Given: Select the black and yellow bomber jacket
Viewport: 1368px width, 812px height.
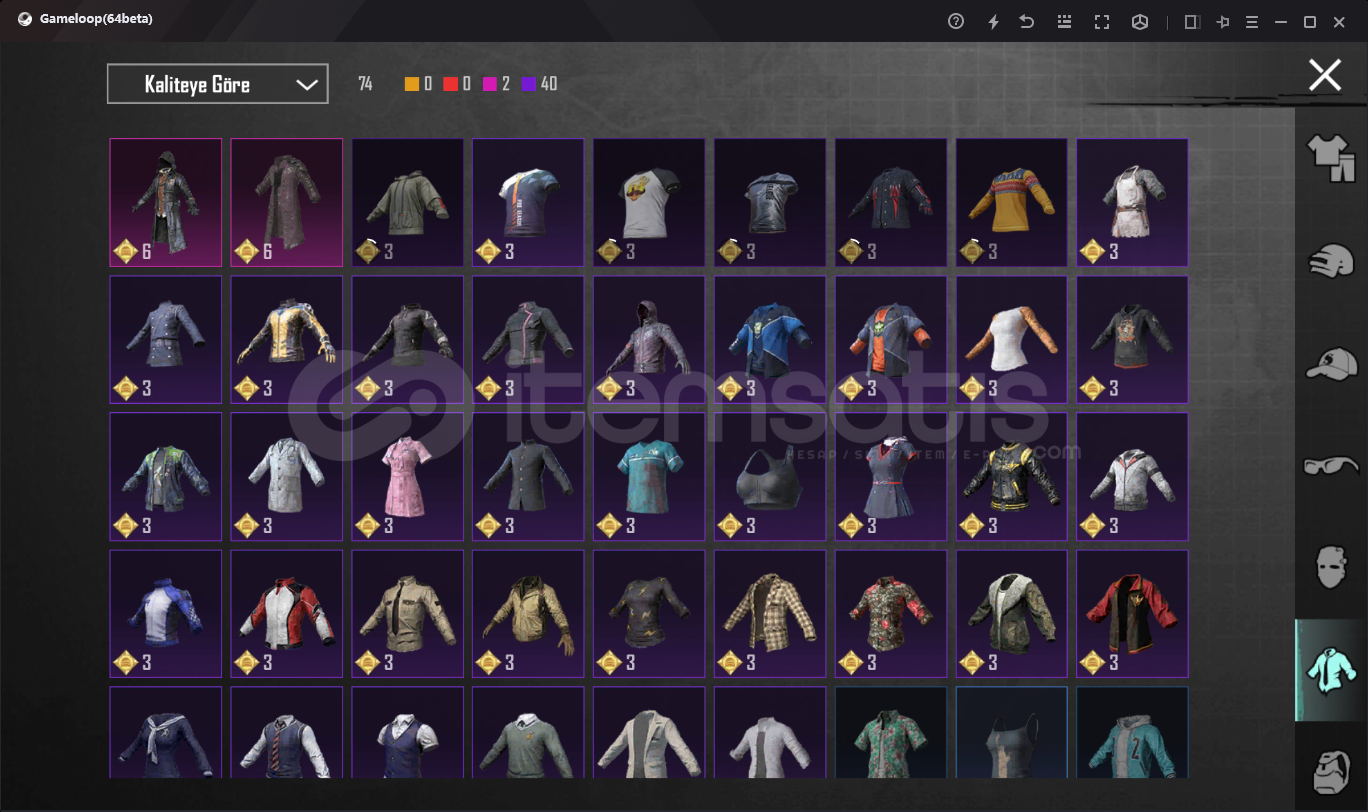Looking at the screenshot, I should (x=1012, y=477).
